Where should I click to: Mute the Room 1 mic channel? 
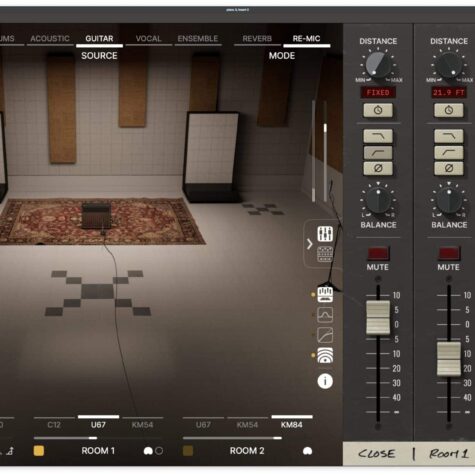point(449,253)
